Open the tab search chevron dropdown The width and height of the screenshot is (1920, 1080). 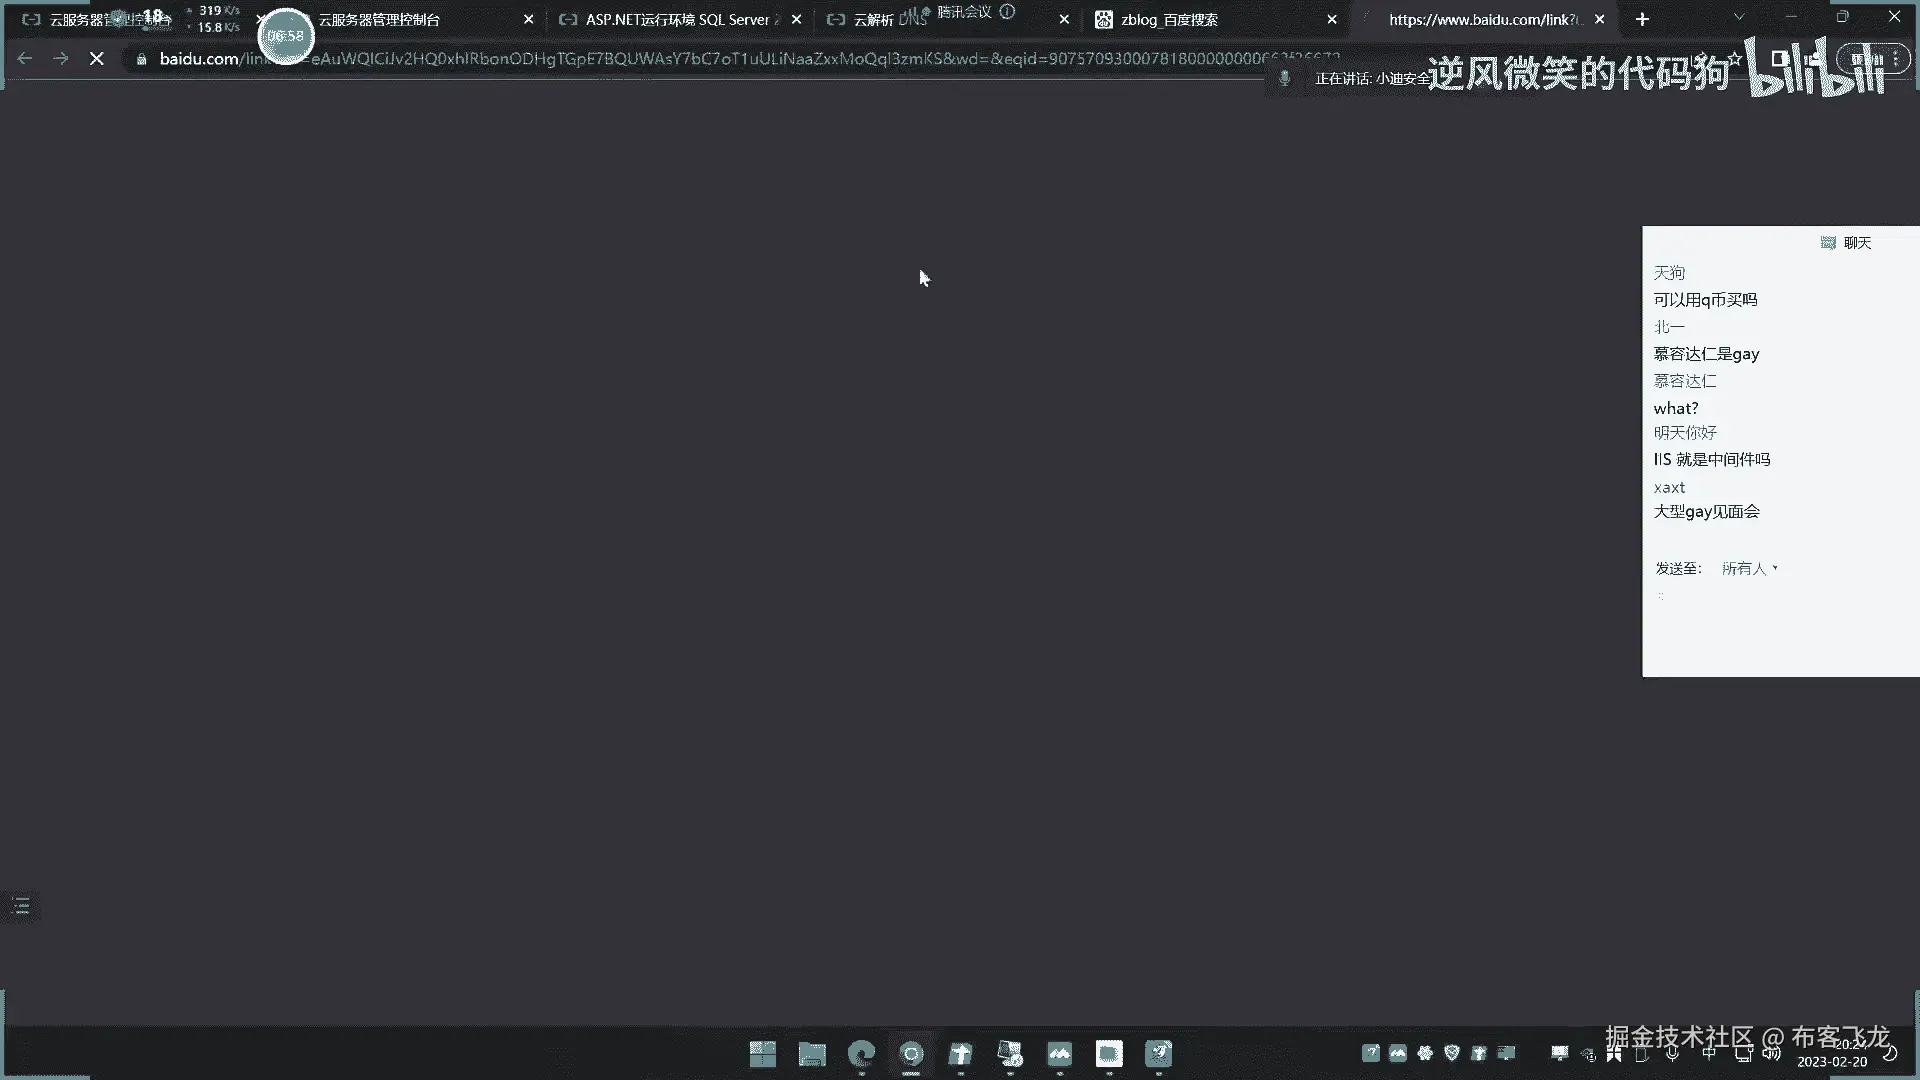[1739, 18]
